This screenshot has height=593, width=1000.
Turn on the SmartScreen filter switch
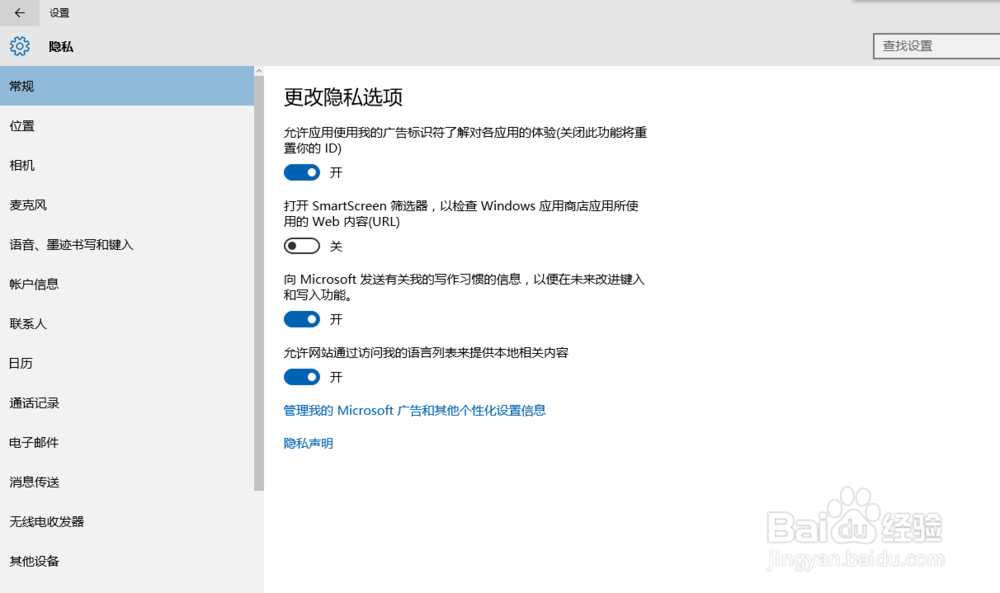pos(302,245)
